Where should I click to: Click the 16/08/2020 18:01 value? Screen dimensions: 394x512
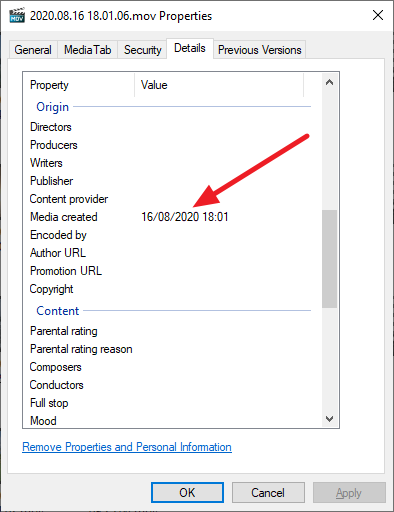185,217
